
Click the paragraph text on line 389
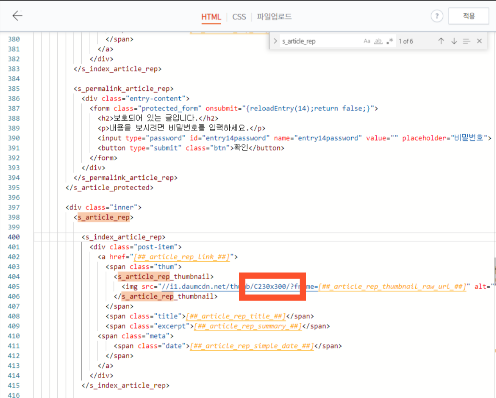pyautogui.click(x=179, y=128)
